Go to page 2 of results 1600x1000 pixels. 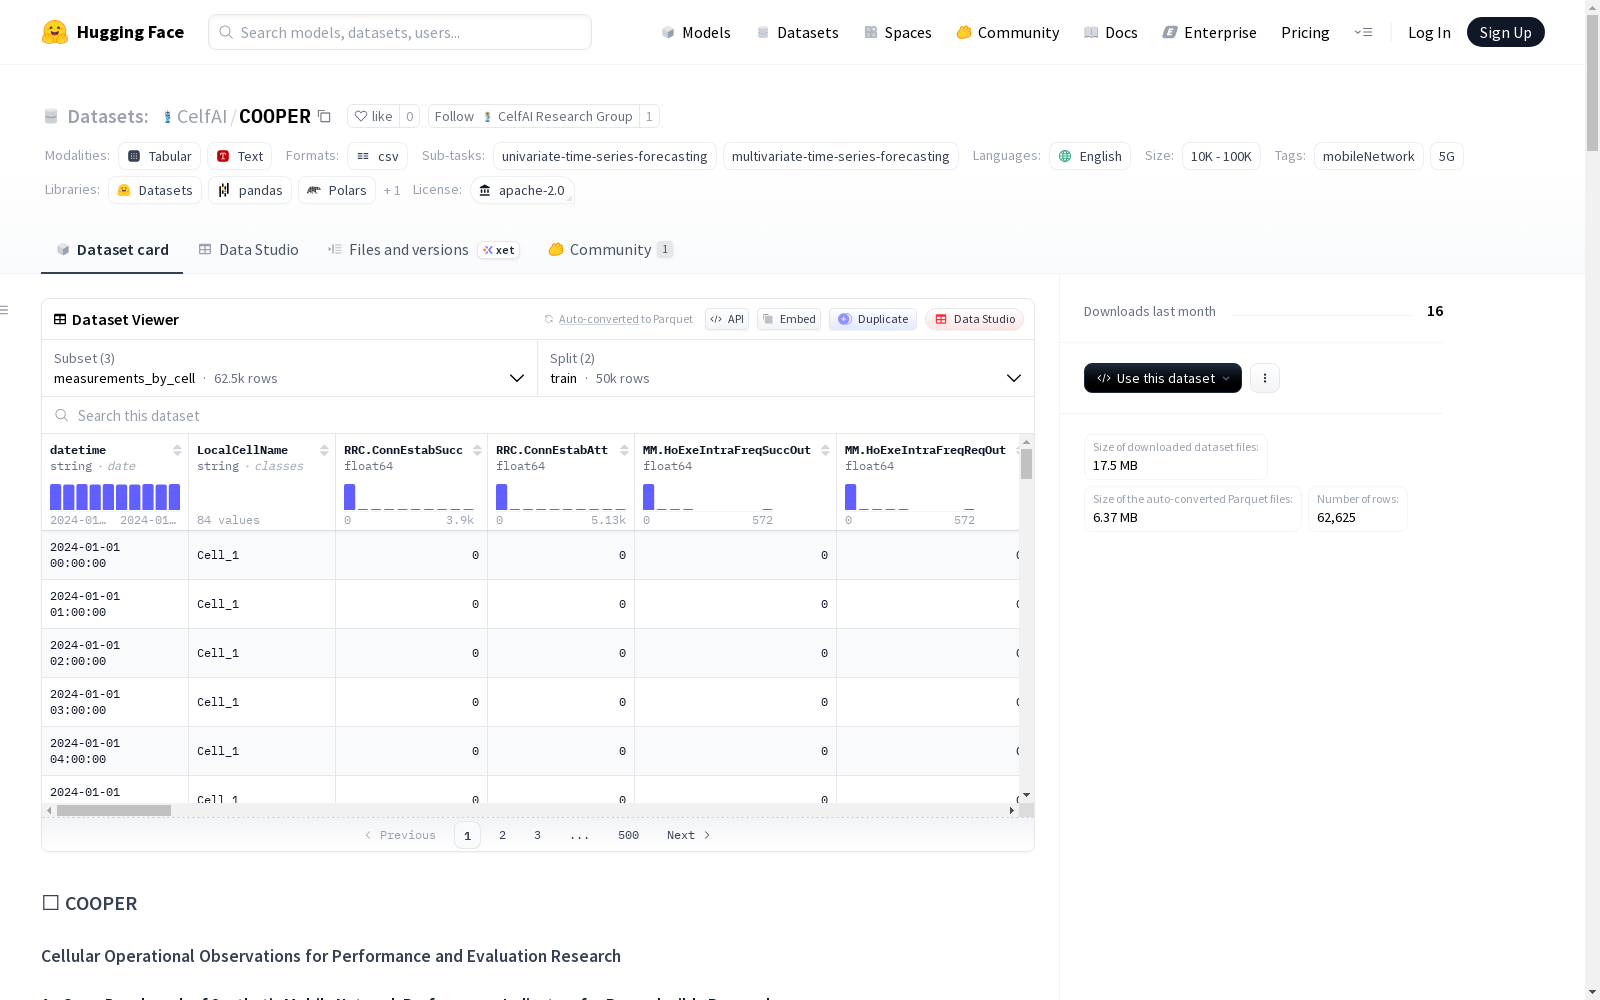(x=502, y=835)
